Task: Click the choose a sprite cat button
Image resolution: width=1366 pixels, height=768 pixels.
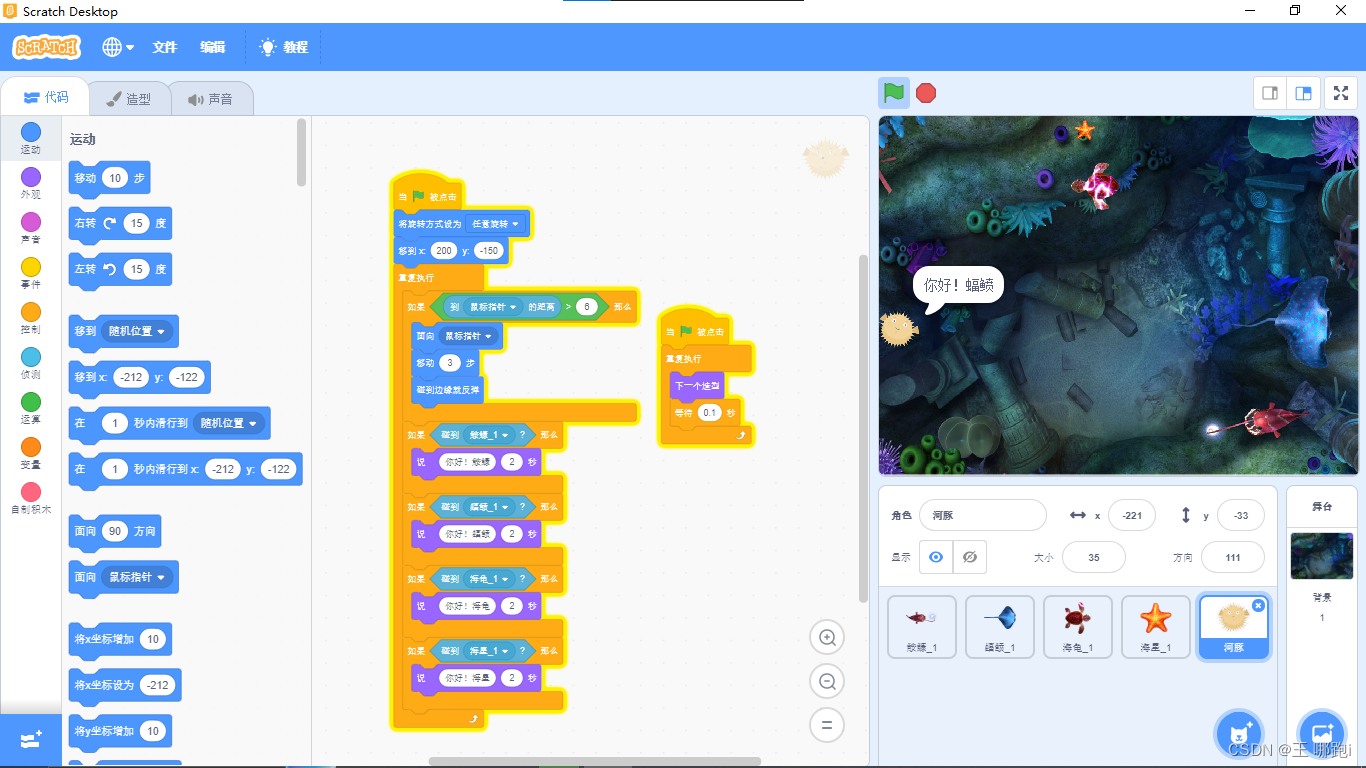Action: pos(1240,735)
